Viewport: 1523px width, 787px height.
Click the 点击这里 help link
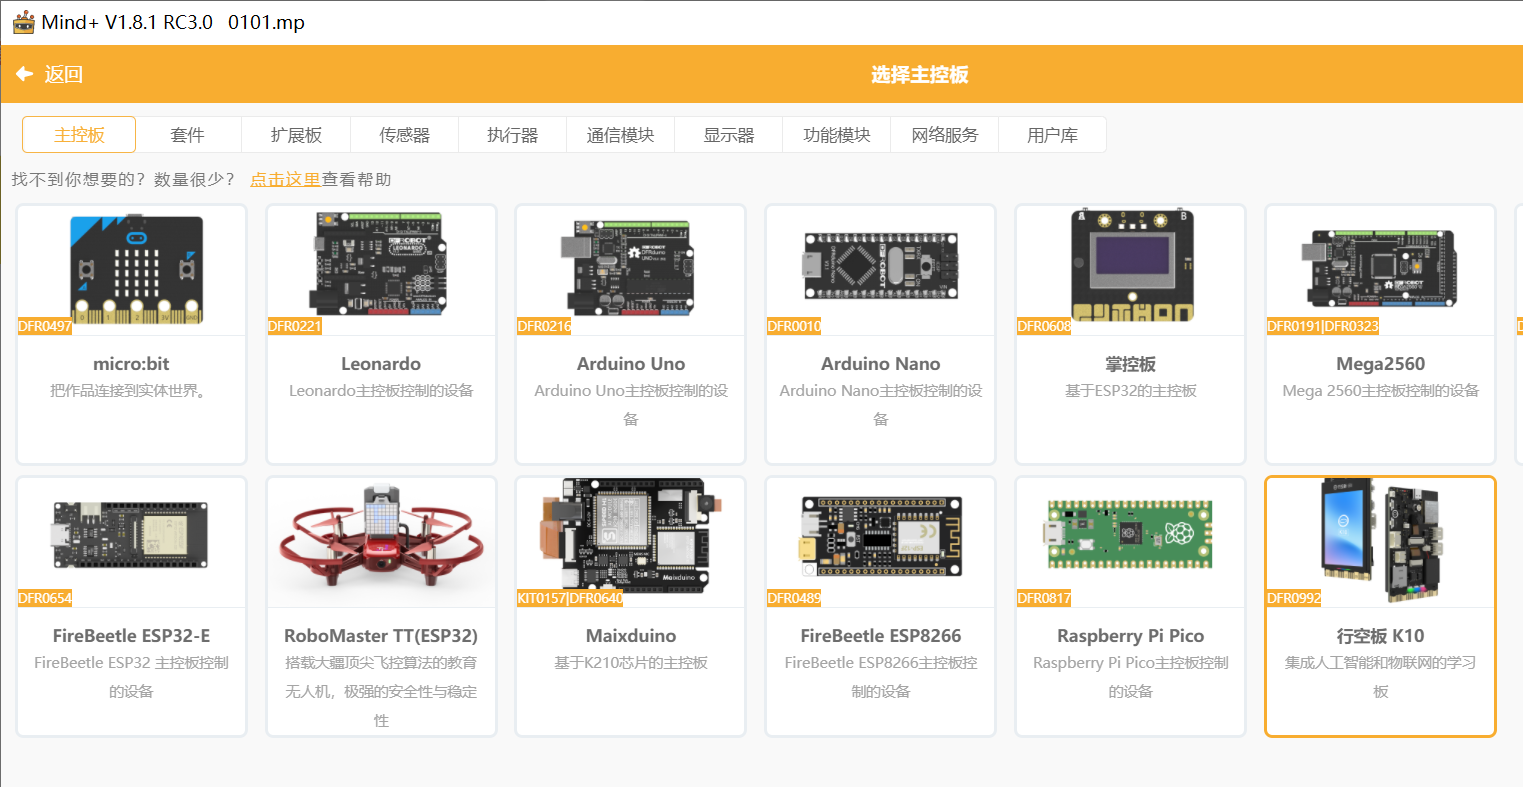[x=285, y=180]
